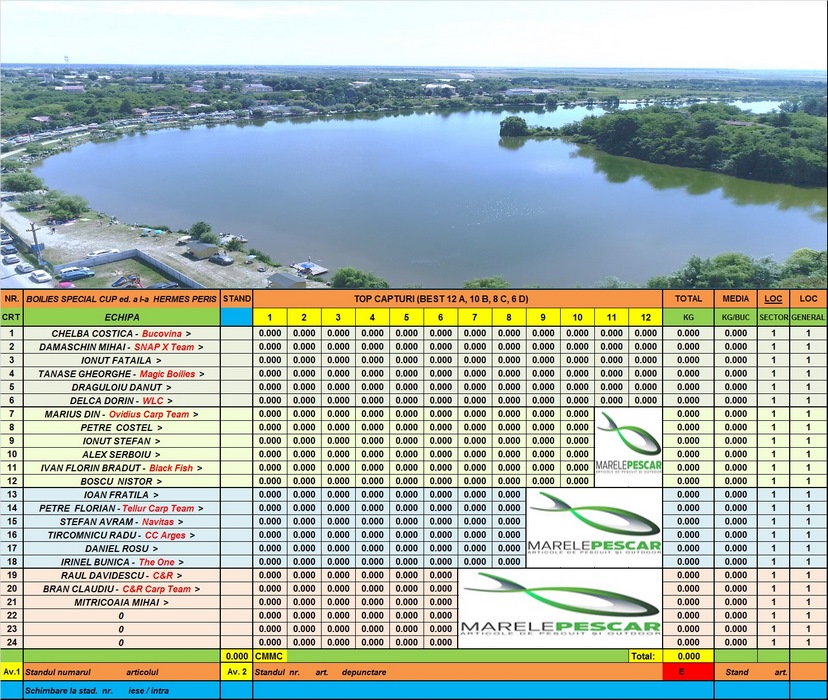Select the 'DAMASCHIN MIHAI - SNAP X Team' cell
The width and height of the screenshot is (828, 700).
click(121, 347)
